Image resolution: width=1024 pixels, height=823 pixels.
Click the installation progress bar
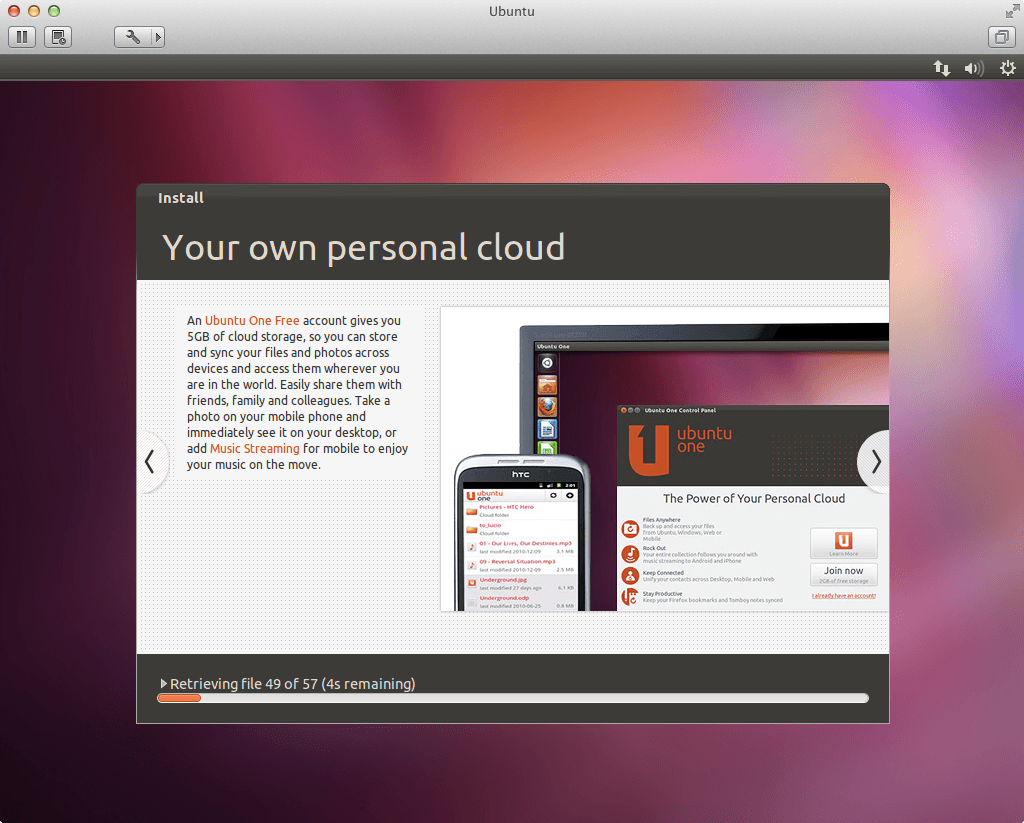click(513, 698)
